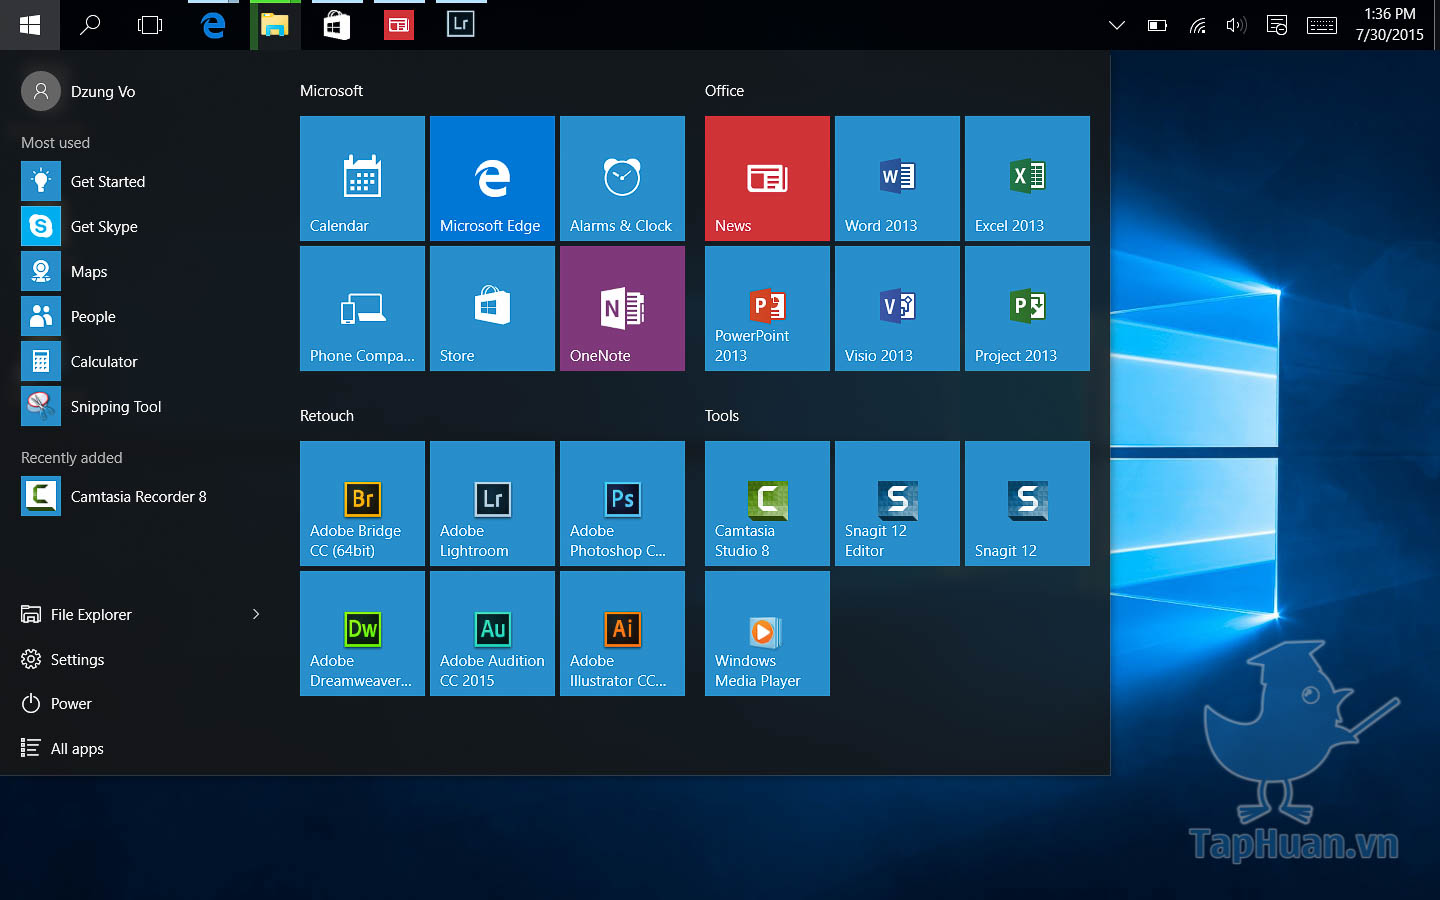The height and width of the screenshot is (900, 1440).
Task: Launch Adobe Photoshop from the Retouch group
Action: click(x=622, y=503)
